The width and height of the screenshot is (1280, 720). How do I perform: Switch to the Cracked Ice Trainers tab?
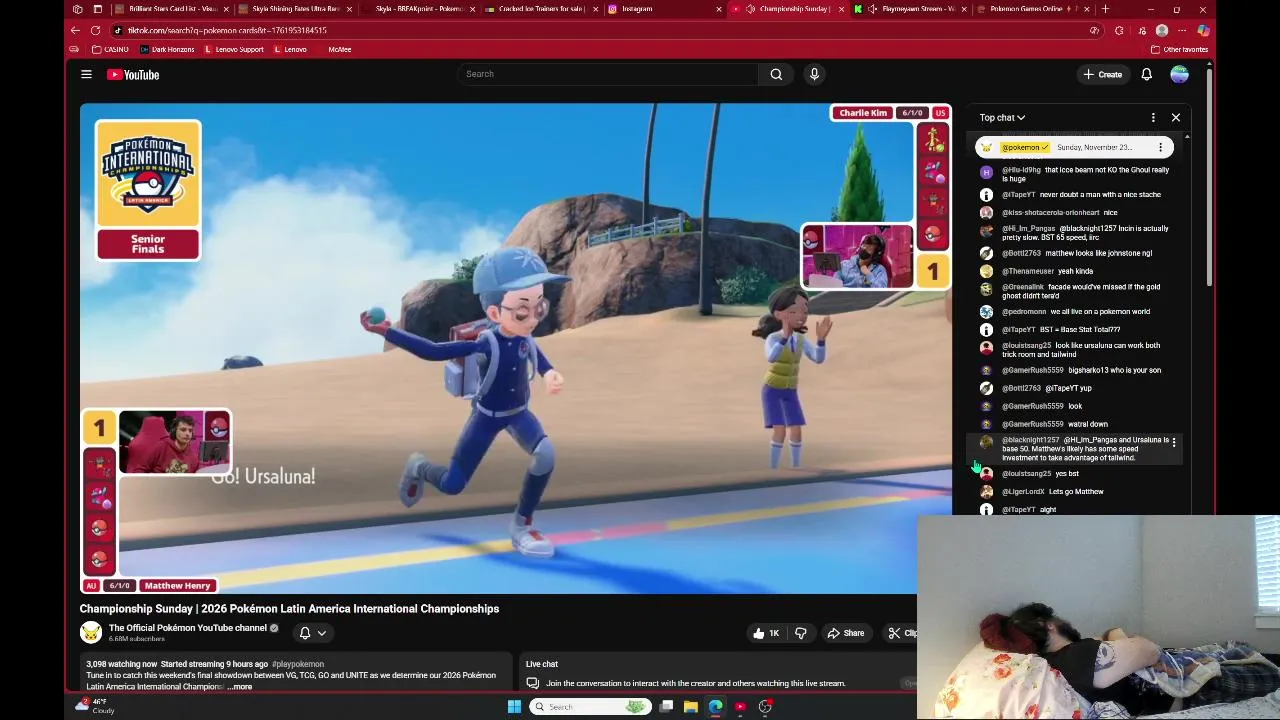[x=541, y=9]
